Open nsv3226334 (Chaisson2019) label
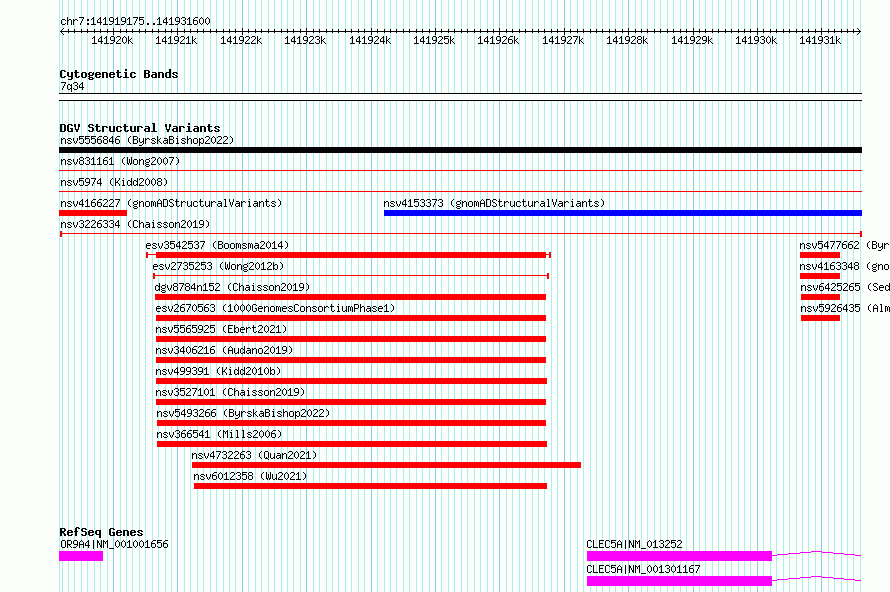The width and height of the screenshot is (890, 592). click(135, 224)
